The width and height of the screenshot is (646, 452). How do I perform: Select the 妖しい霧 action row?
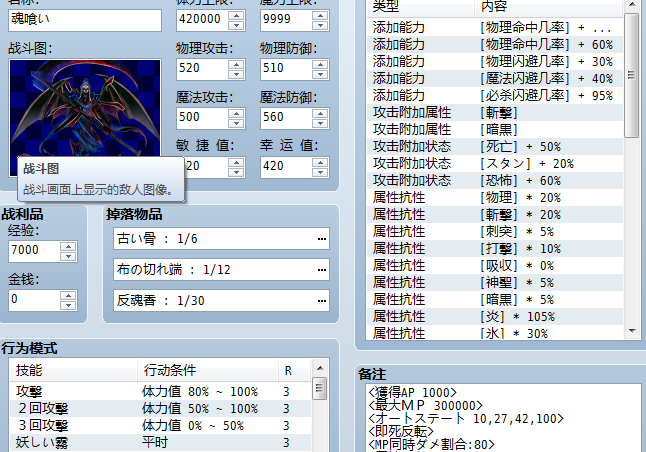coord(161,443)
